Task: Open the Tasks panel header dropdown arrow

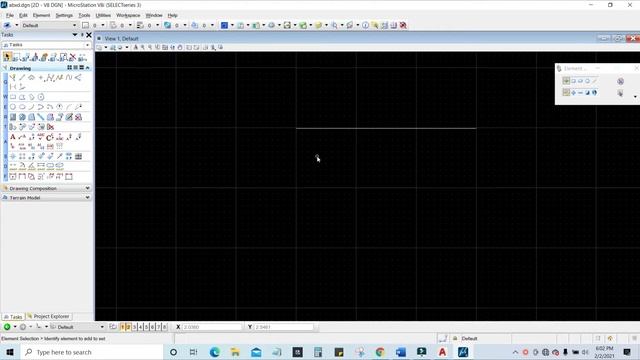Action: click(75, 35)
